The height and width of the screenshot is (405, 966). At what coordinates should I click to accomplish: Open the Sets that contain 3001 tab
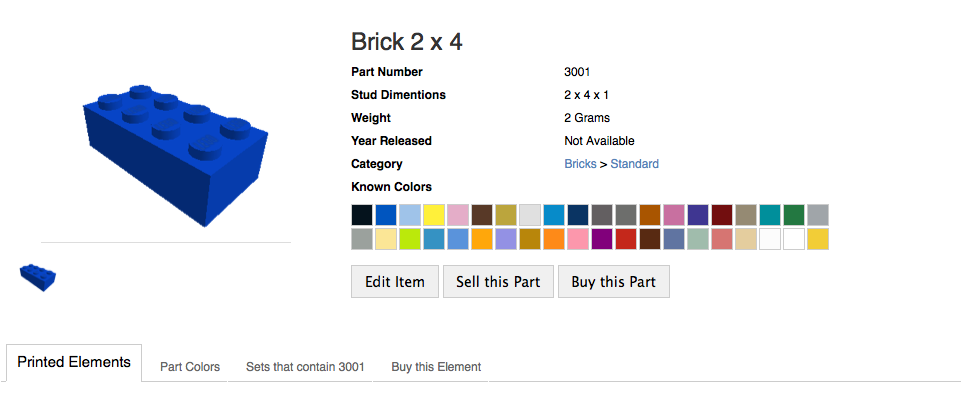click(305, 367)
